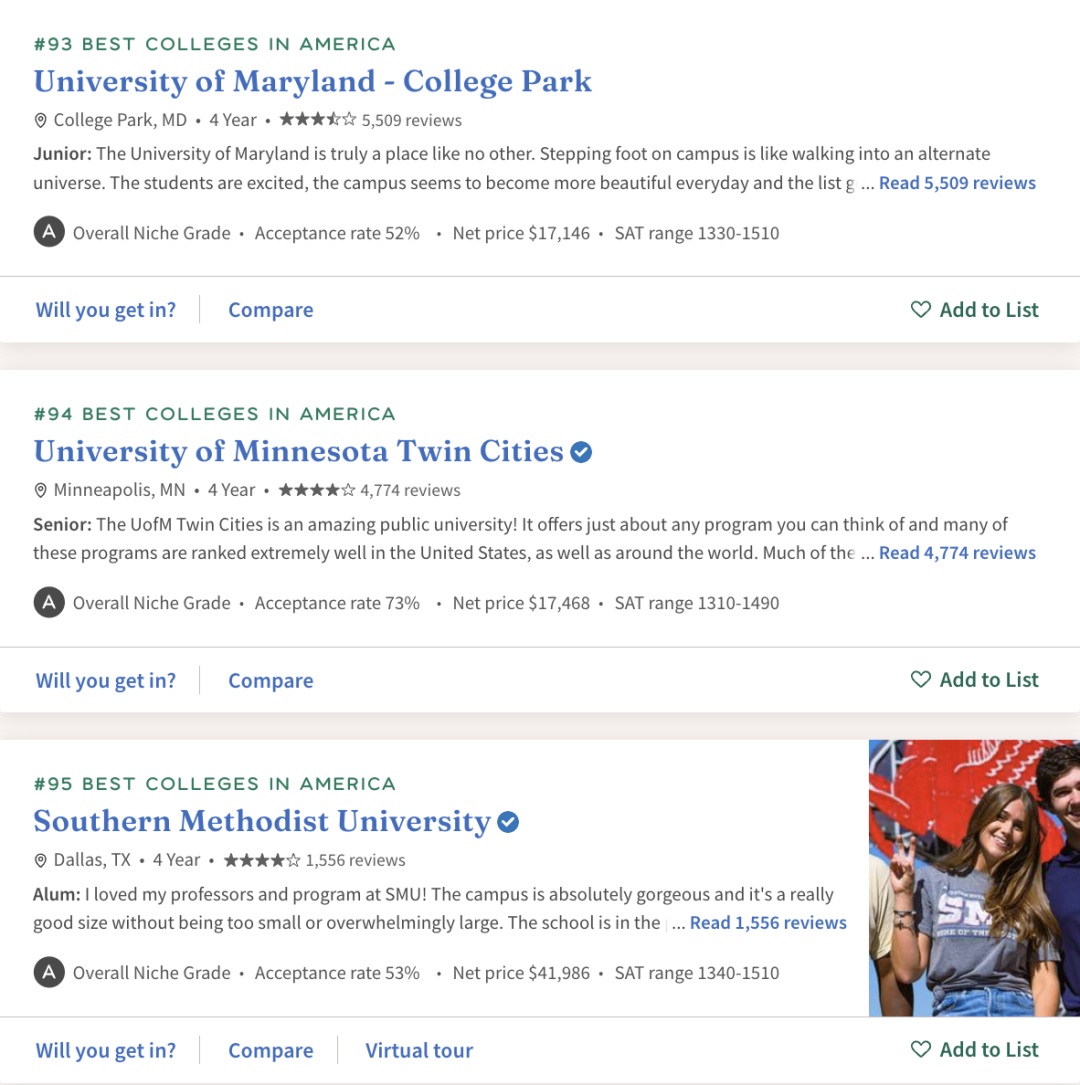
Task: Click verified checkmark beside Southern Methodist University
Action: 508,822
